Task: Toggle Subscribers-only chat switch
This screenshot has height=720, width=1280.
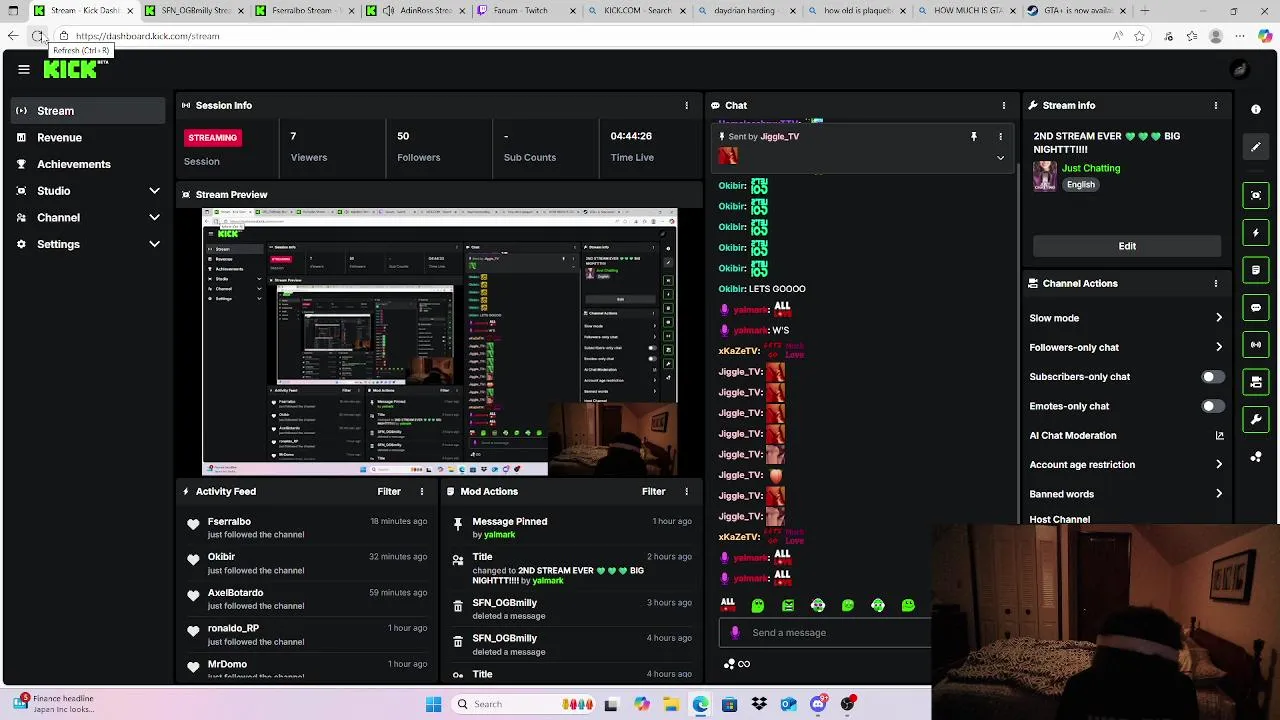Action: pos(1211,377)
